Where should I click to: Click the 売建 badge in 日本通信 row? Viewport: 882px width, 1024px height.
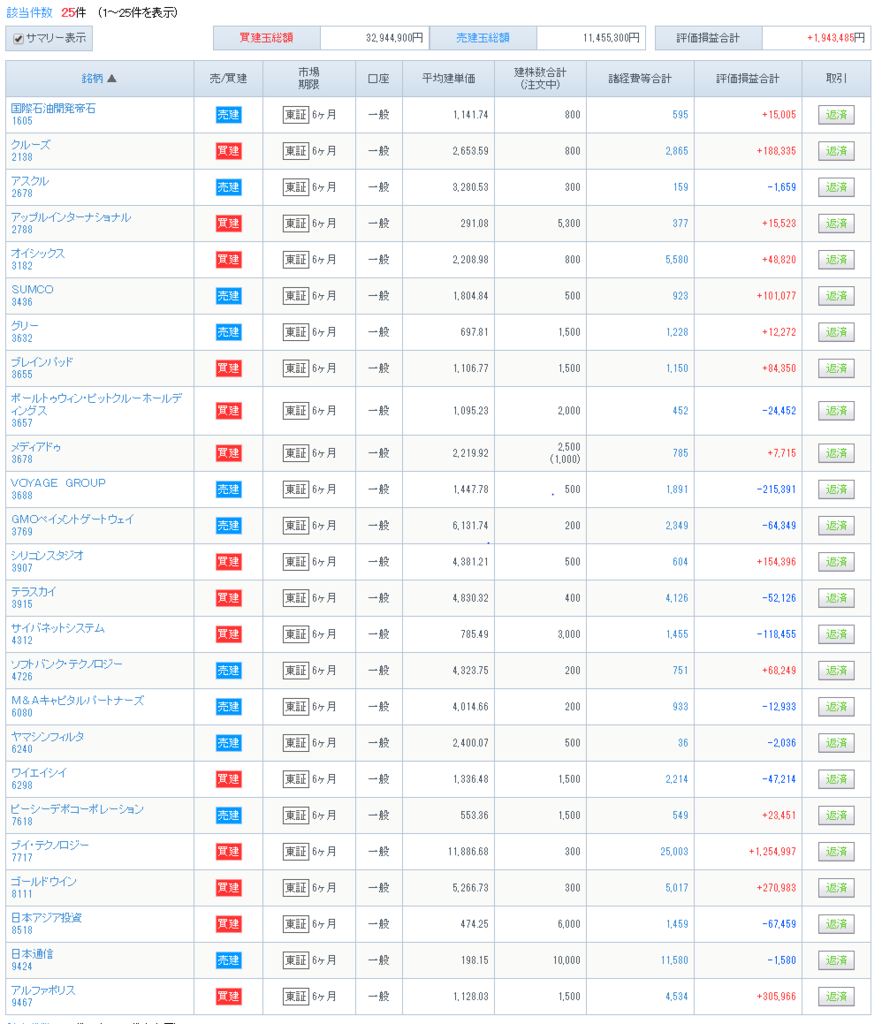pos(228,961)
